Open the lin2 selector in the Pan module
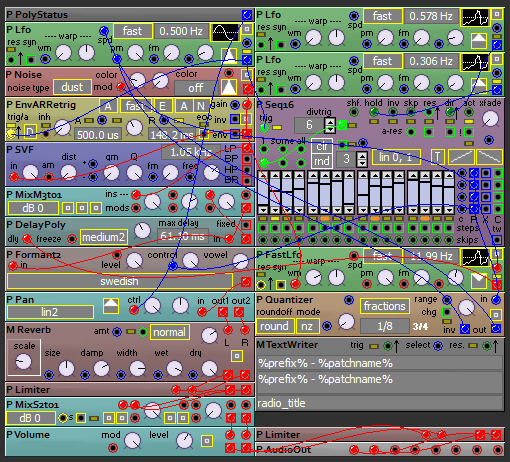This screenshot has width=510, height=462. (50, 312)
